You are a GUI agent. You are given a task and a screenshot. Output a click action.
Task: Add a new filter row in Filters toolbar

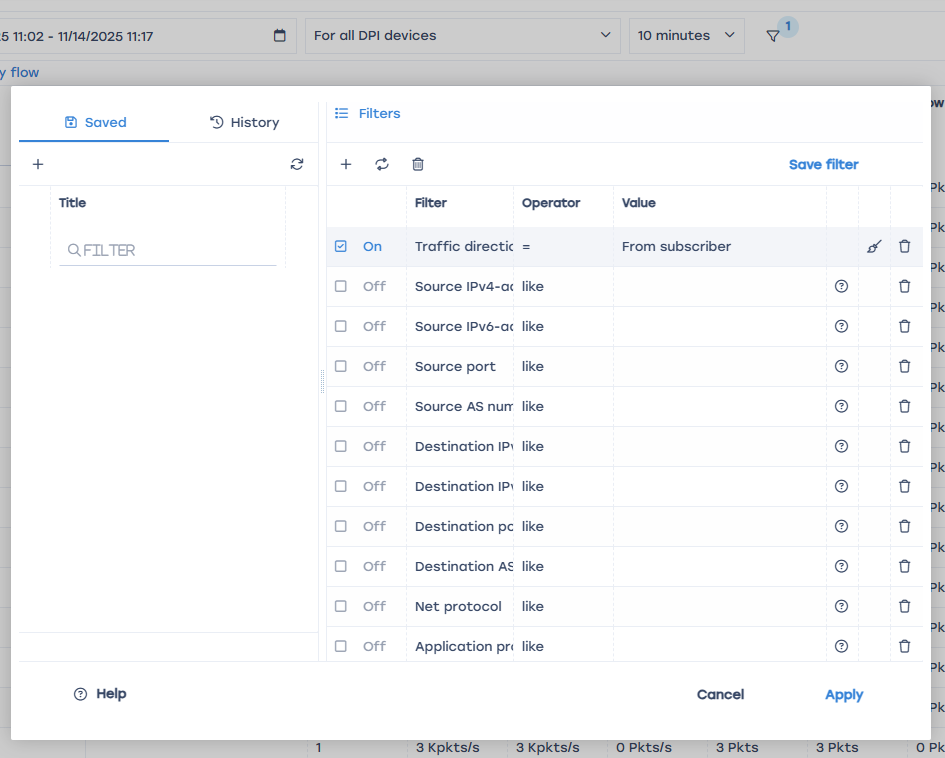[346, 164]
